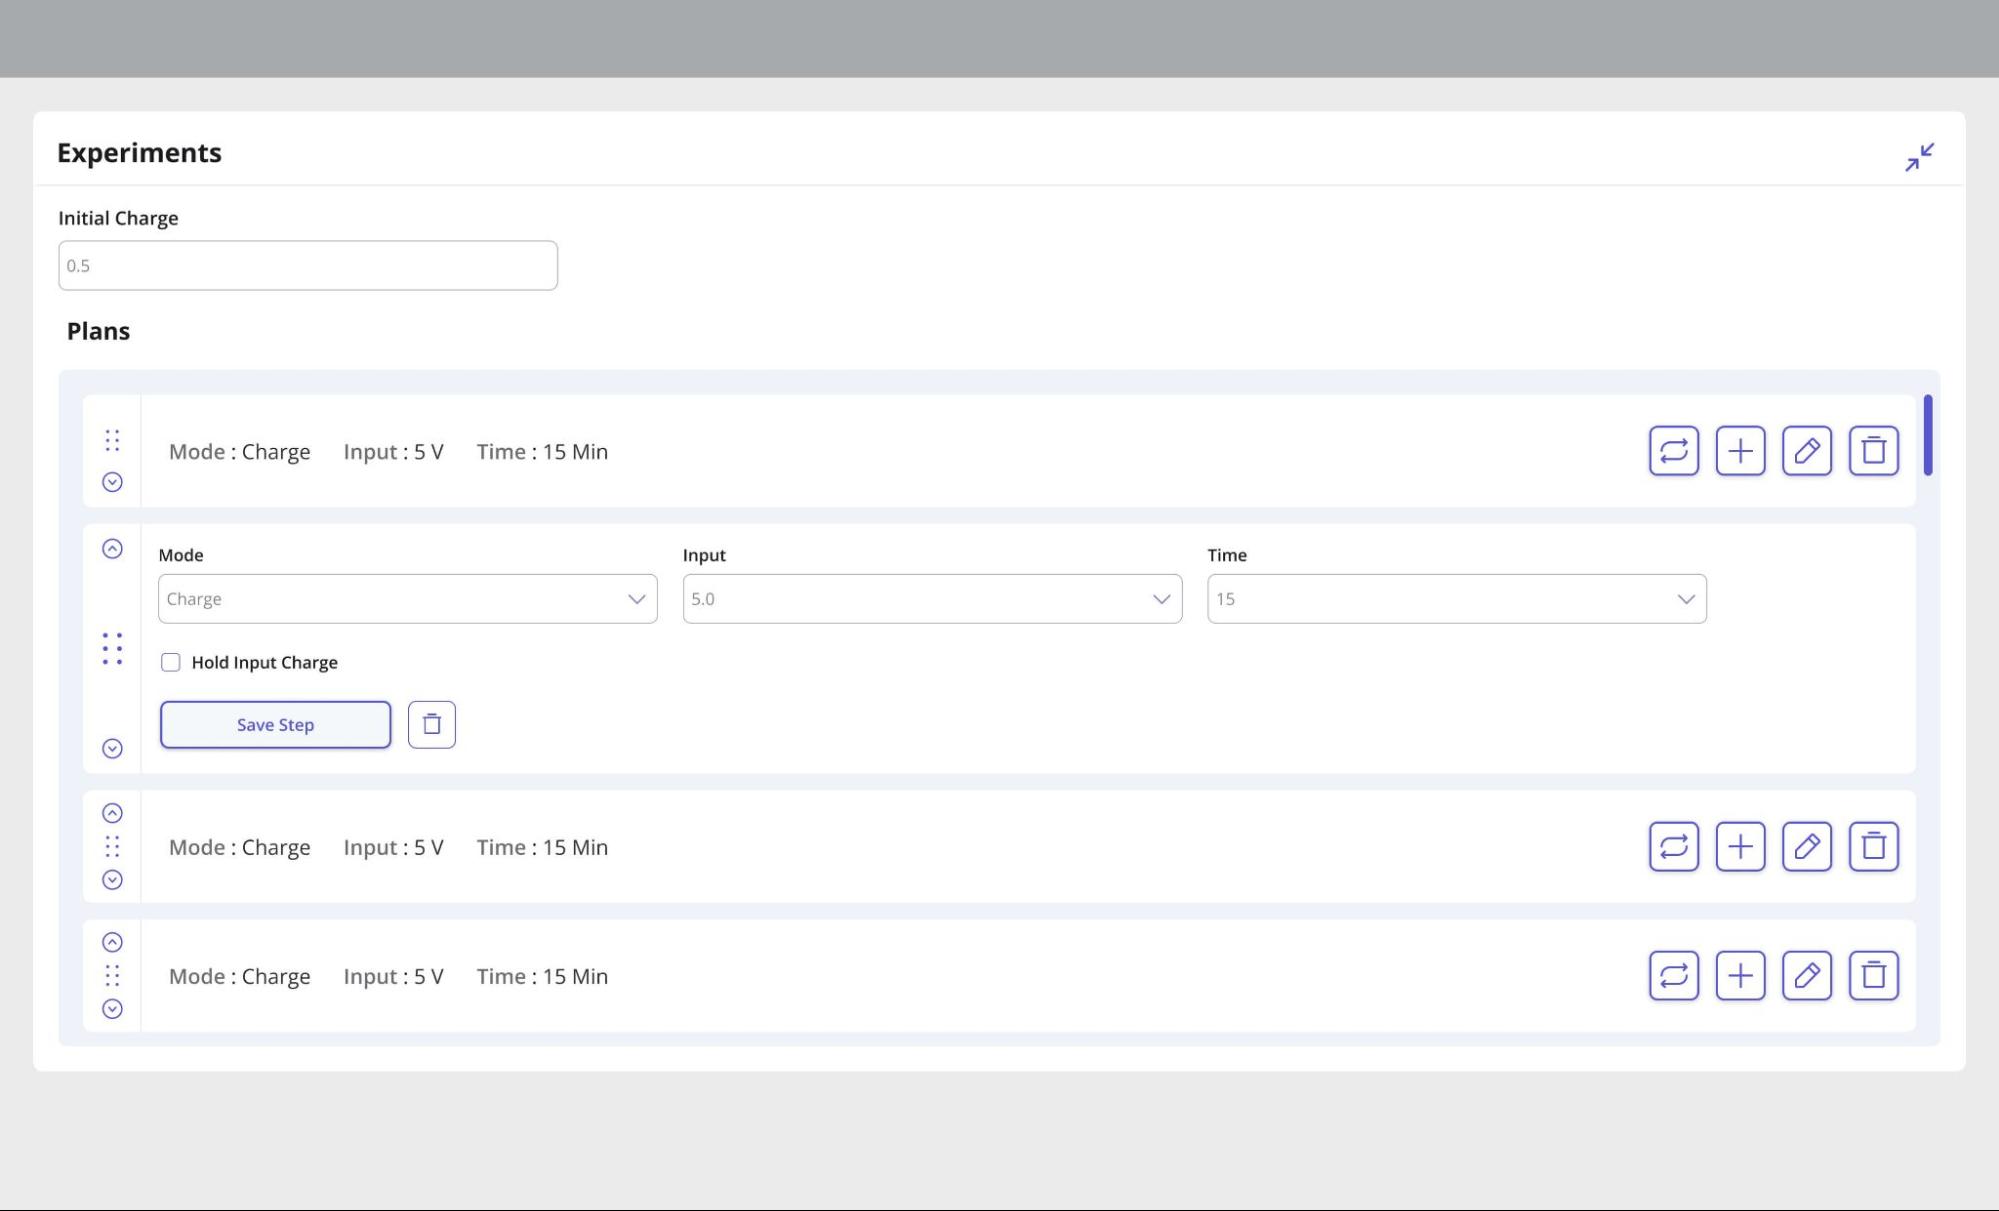This screenshot has width=1999, height=1211.
Task: Delete the middle collapsed Charge step
Action: 1874,847
